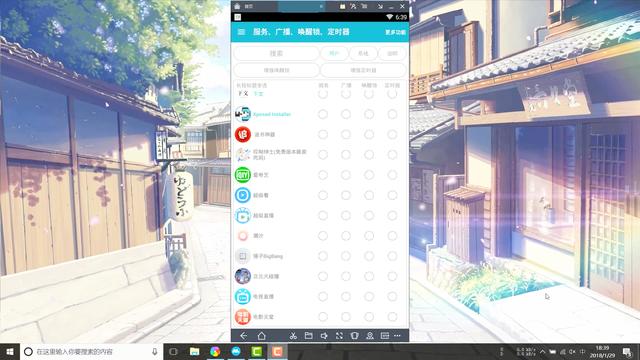Viewport: 640px width, 360px height.
Task: Click the enhance wakelock button below search
Action: click(276, 70)
